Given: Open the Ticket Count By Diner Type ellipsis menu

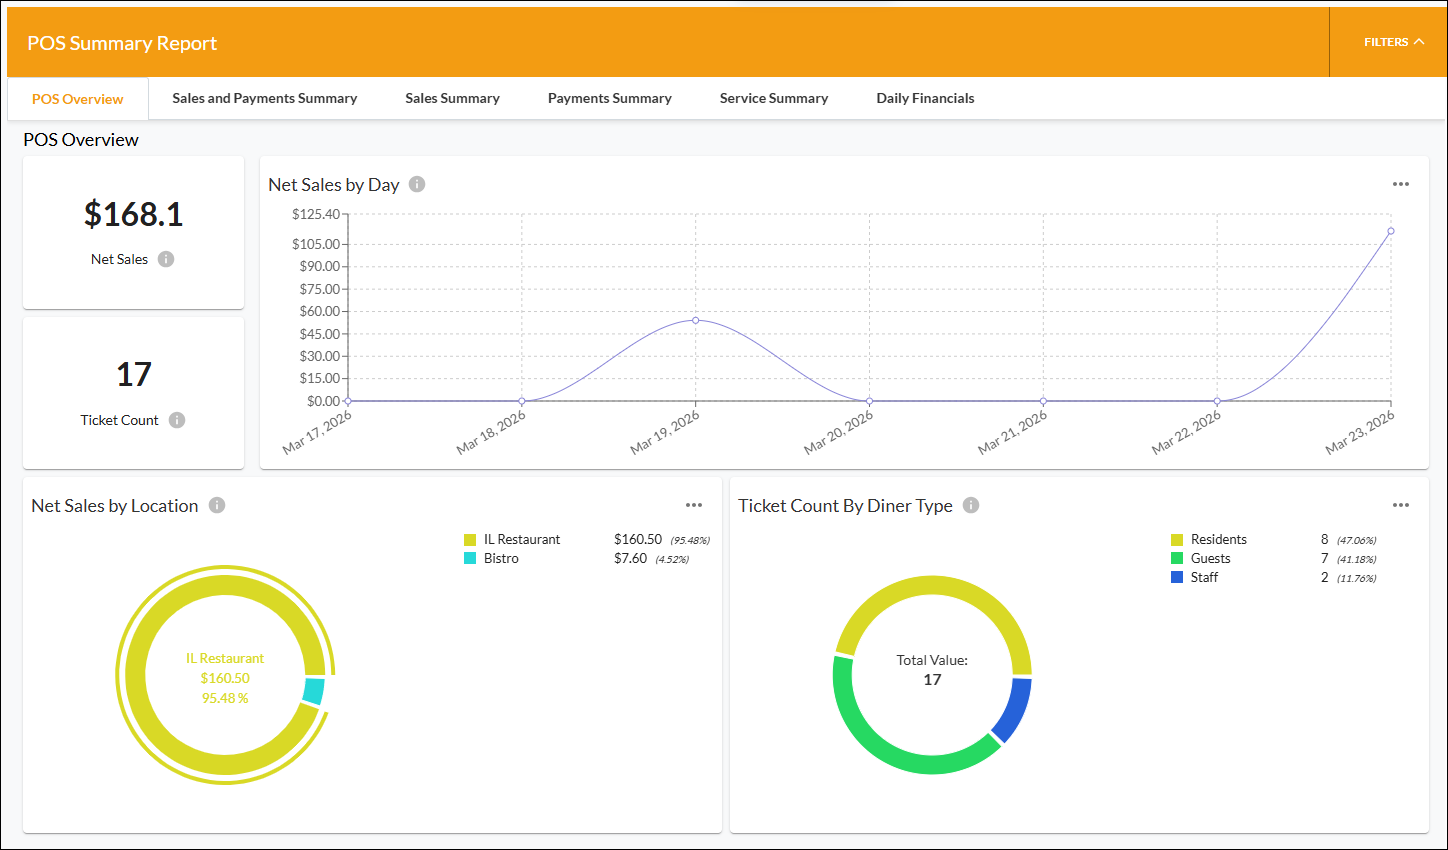Looking at the screenshot, I should click(x=1401, y=505).
